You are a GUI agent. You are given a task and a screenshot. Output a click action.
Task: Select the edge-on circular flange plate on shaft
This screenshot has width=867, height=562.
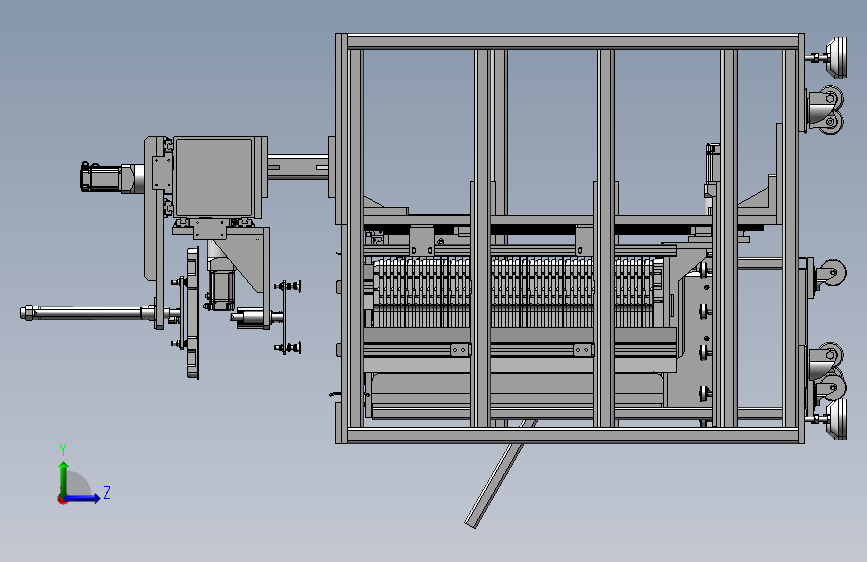coord(192,313)
